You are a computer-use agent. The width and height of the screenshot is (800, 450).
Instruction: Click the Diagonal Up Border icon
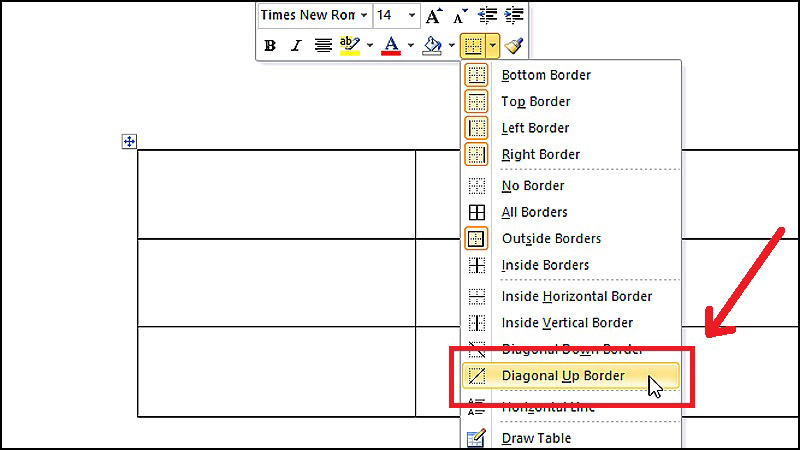pyautogui.click(x=477, y=376)
